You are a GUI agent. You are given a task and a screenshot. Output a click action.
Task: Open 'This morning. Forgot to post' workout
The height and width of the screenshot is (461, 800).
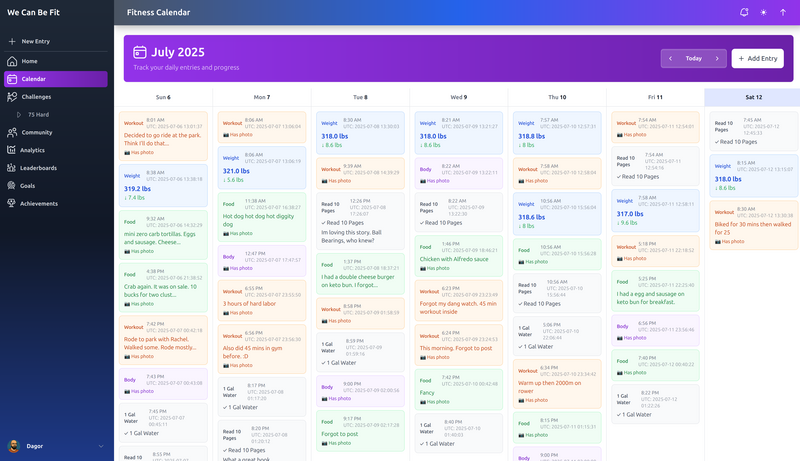[459, 345]
